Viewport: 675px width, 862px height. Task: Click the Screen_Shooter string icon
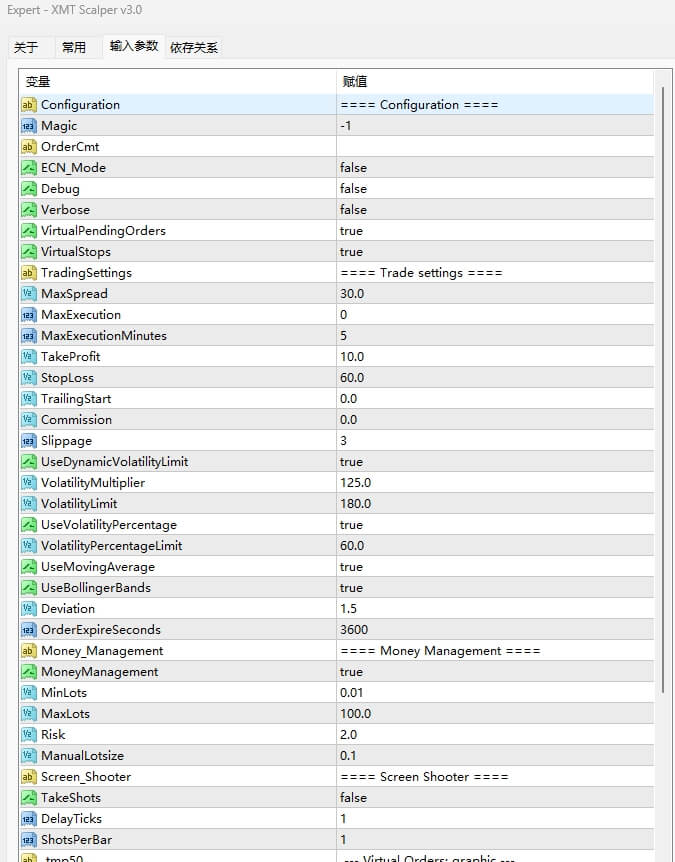[x=28, y=777]
